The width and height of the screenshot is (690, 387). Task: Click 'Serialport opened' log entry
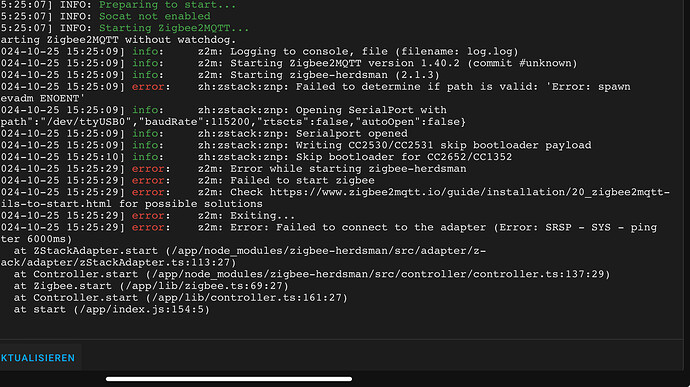pyautogui.click(x=204, y=133)
